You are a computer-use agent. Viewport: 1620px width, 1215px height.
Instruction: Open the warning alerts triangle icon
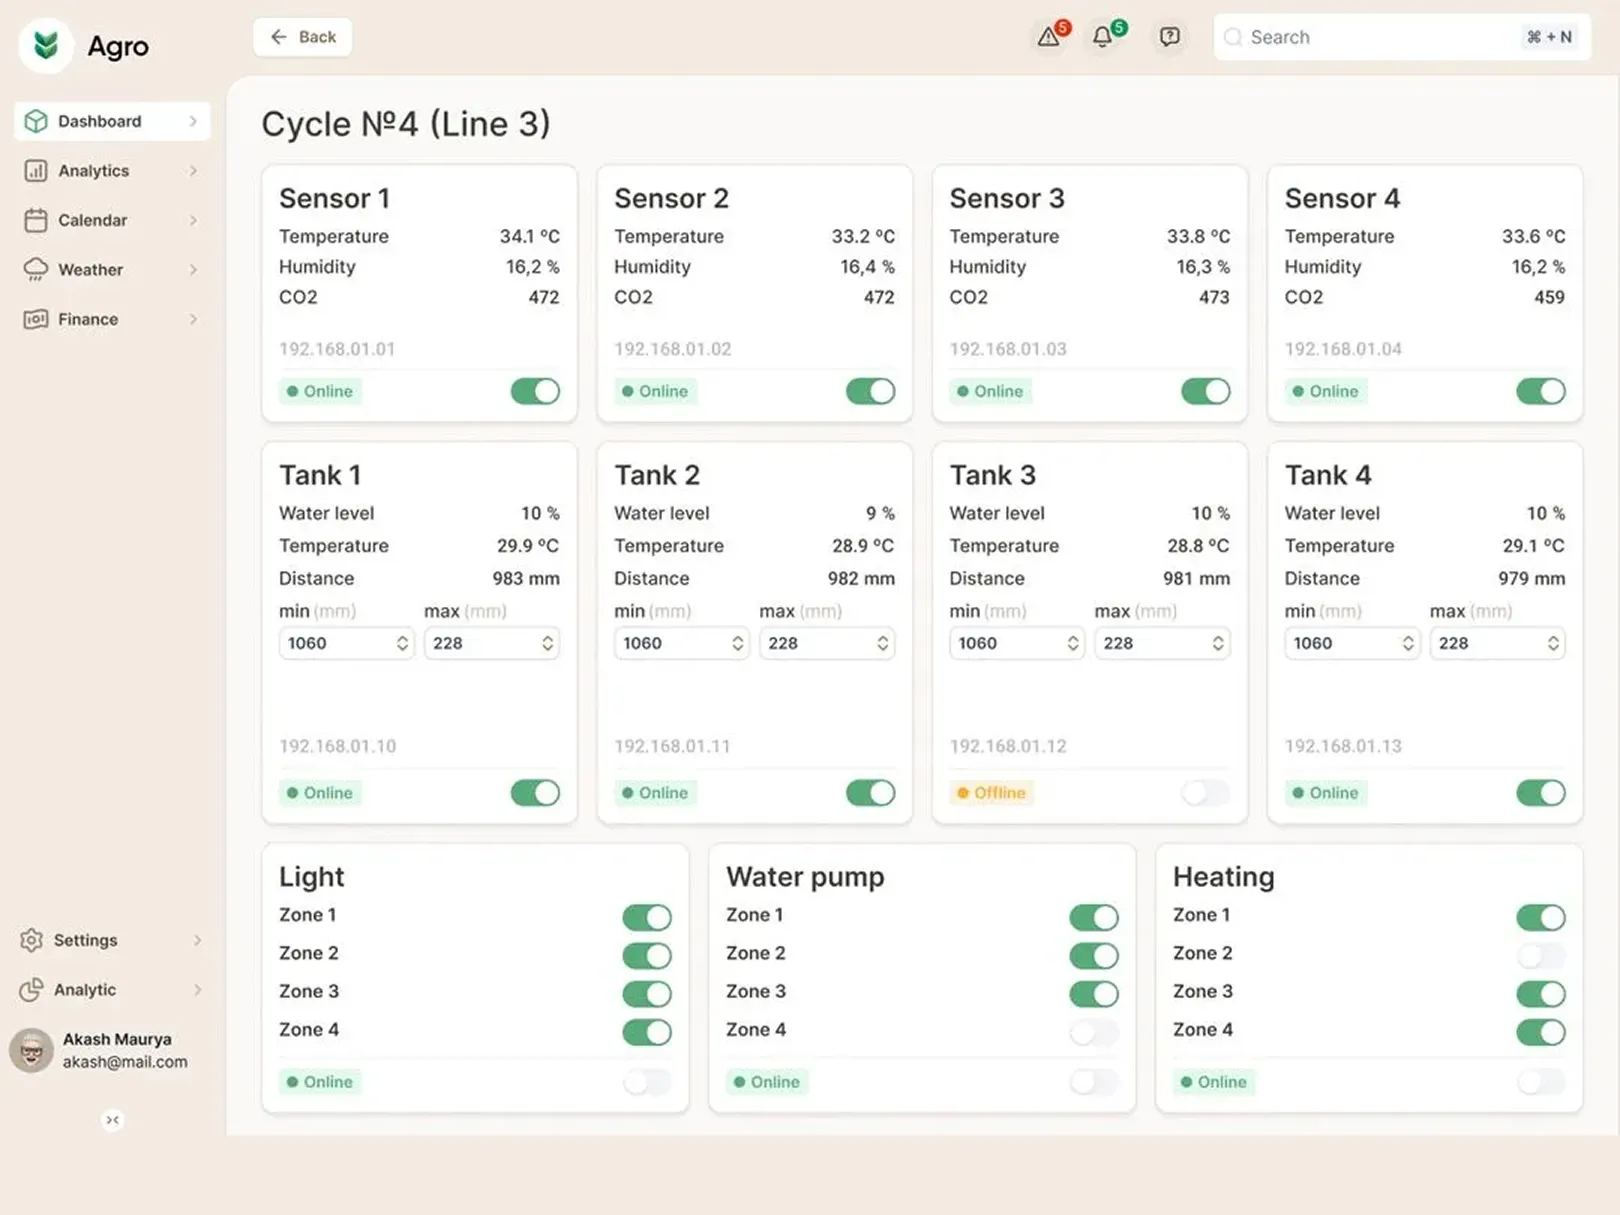(x=1049, y=37)
